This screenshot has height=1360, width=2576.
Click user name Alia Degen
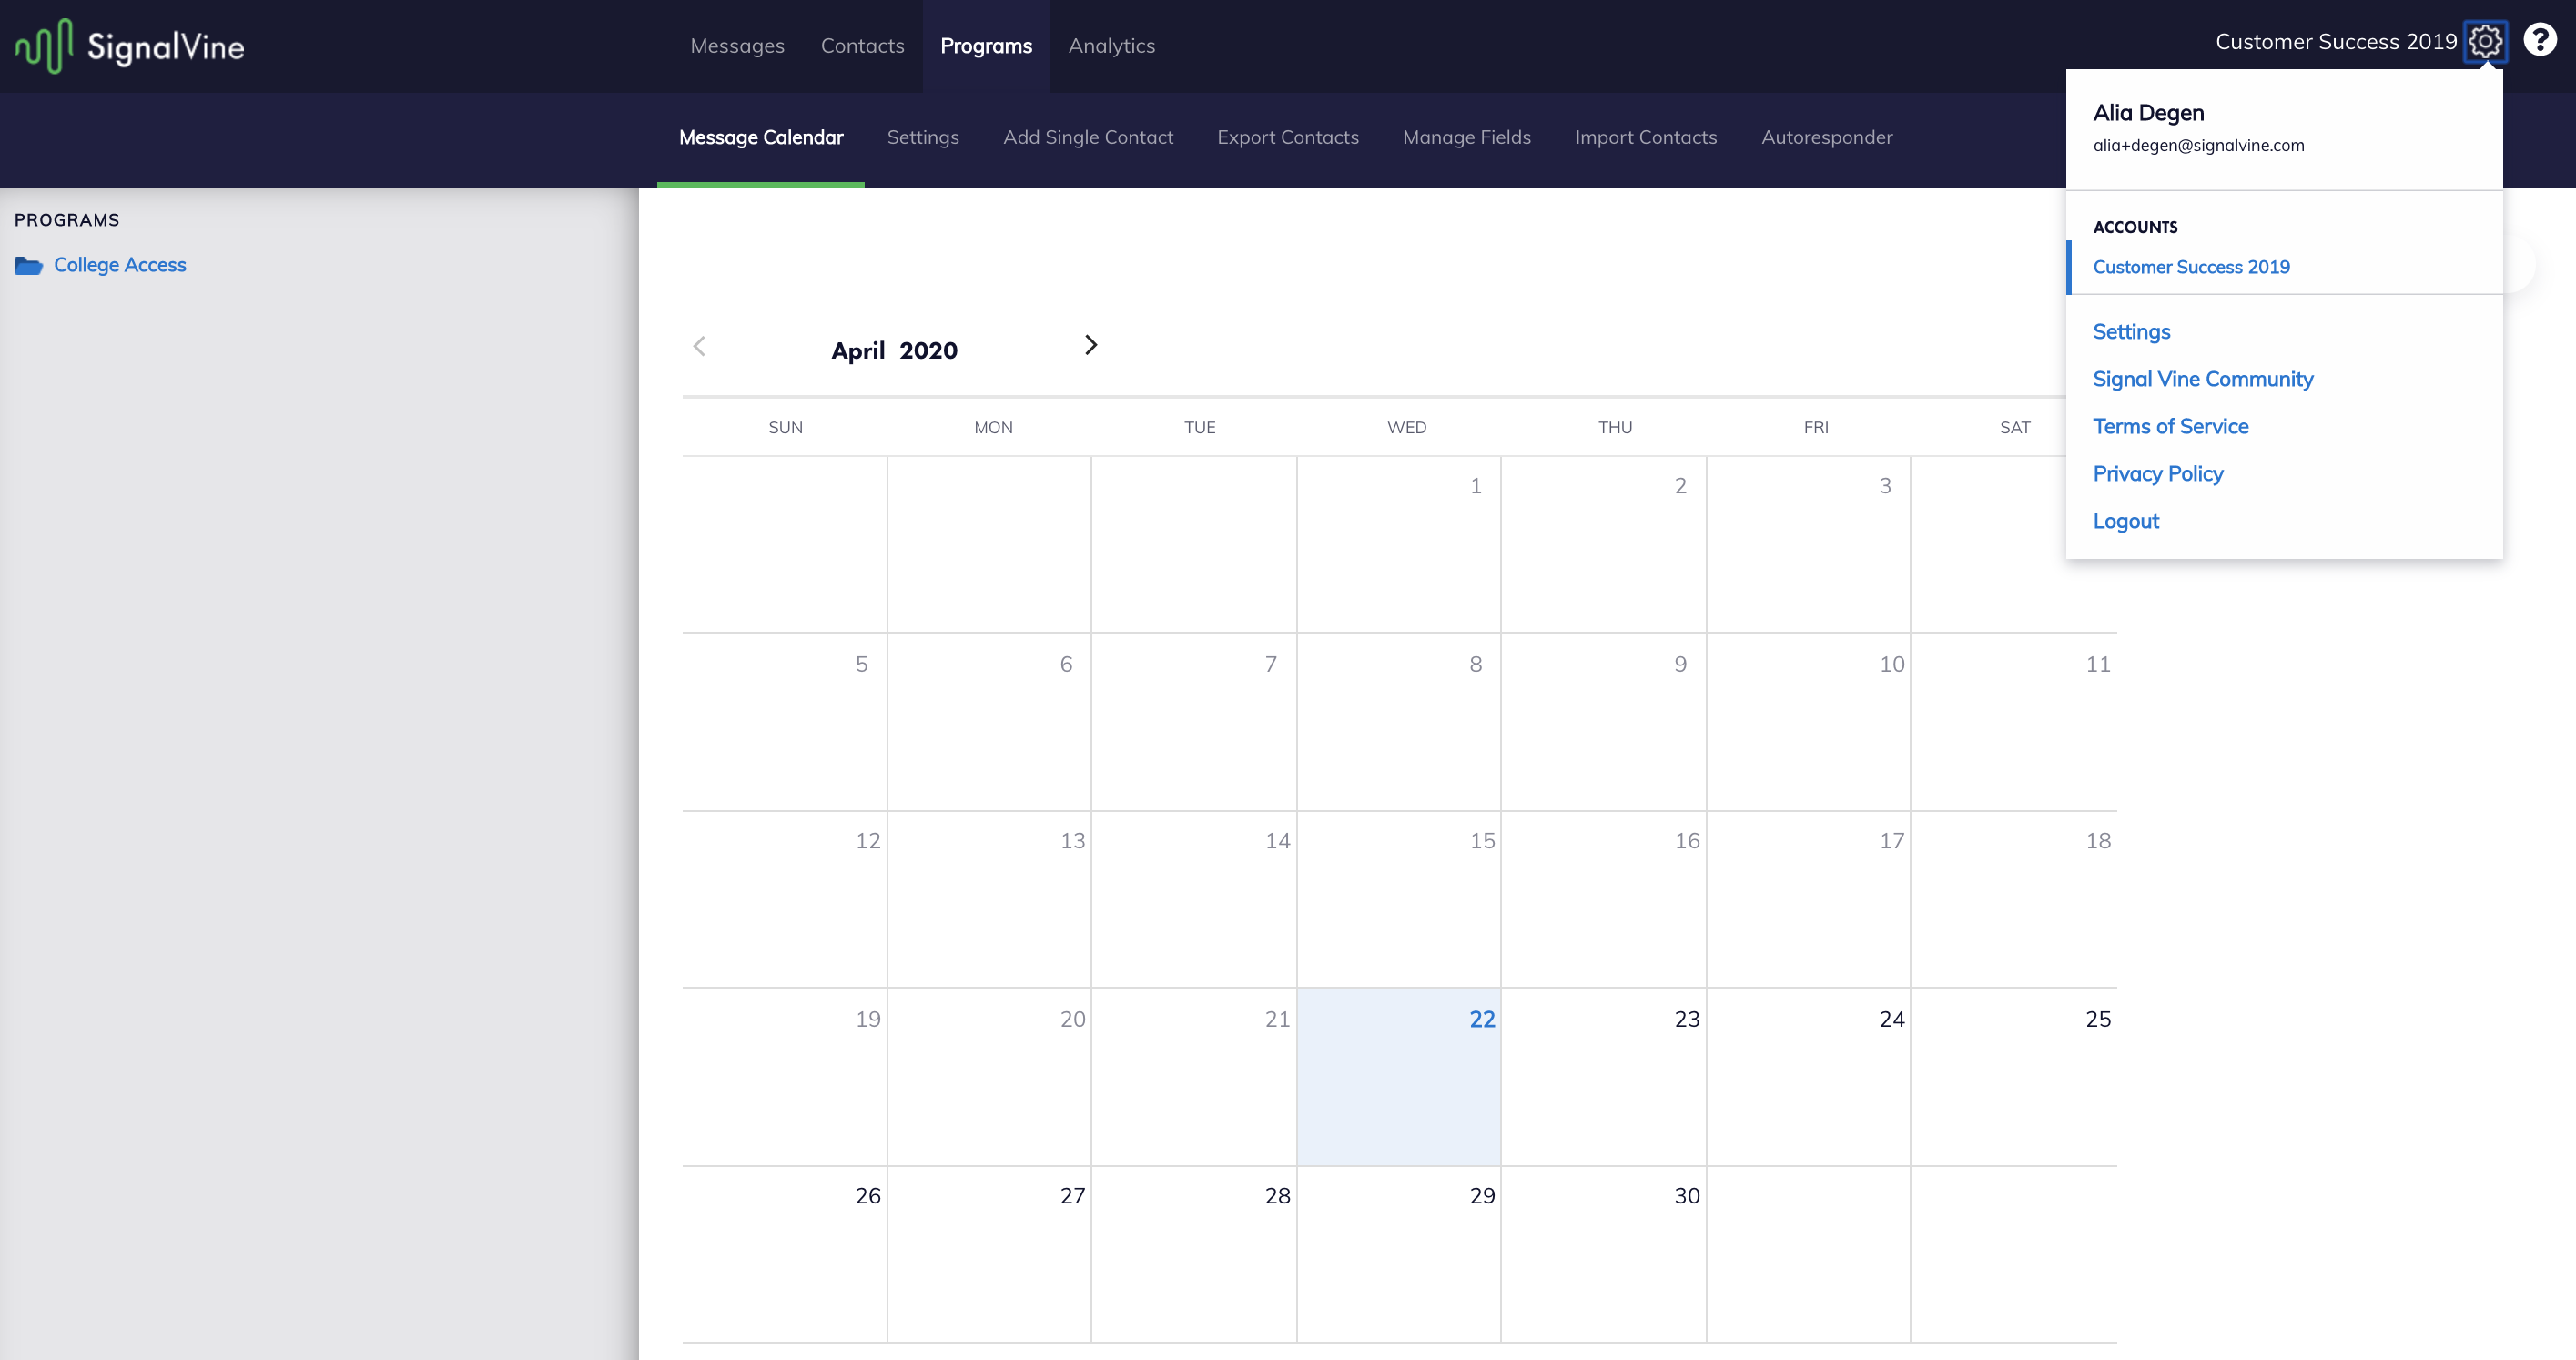pyautogui.click(x=2148, y=113)
